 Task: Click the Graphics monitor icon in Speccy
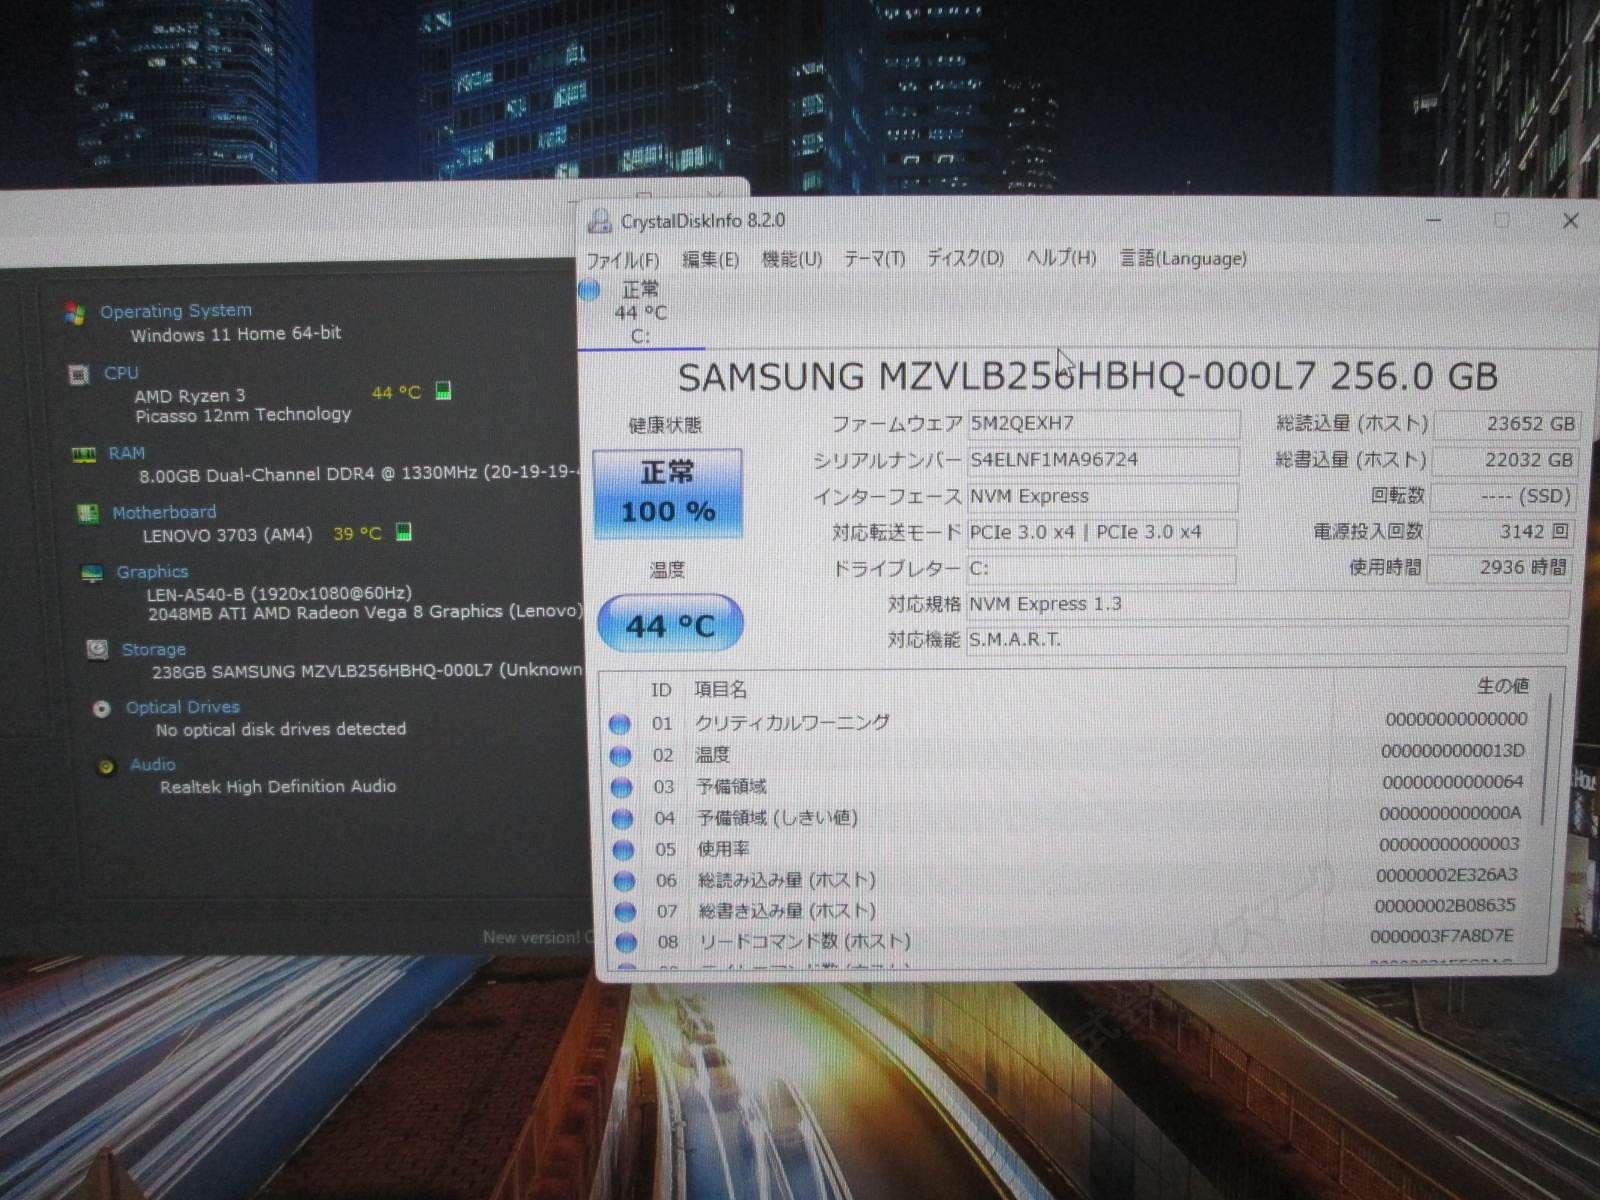tap(92, 574)
